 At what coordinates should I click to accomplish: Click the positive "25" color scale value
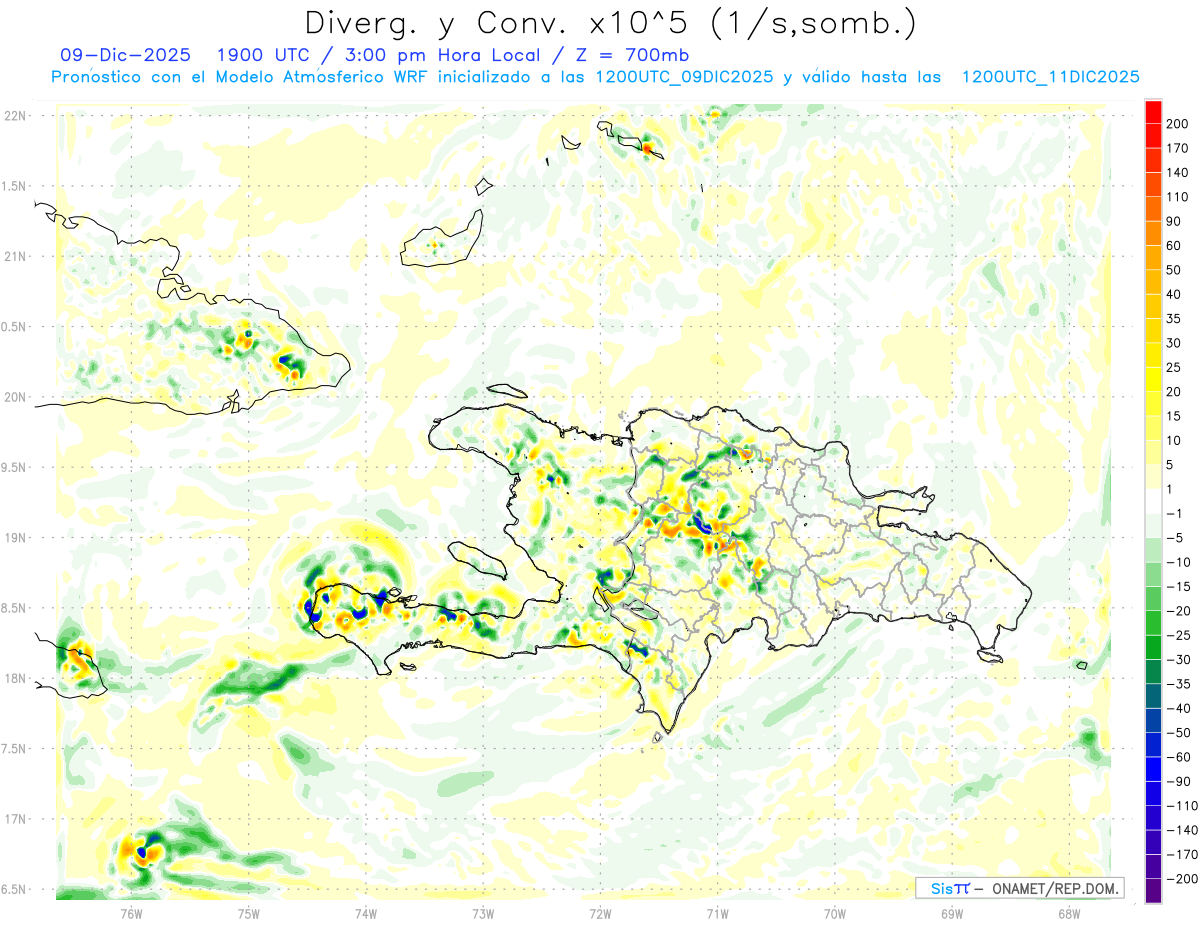1174,368
